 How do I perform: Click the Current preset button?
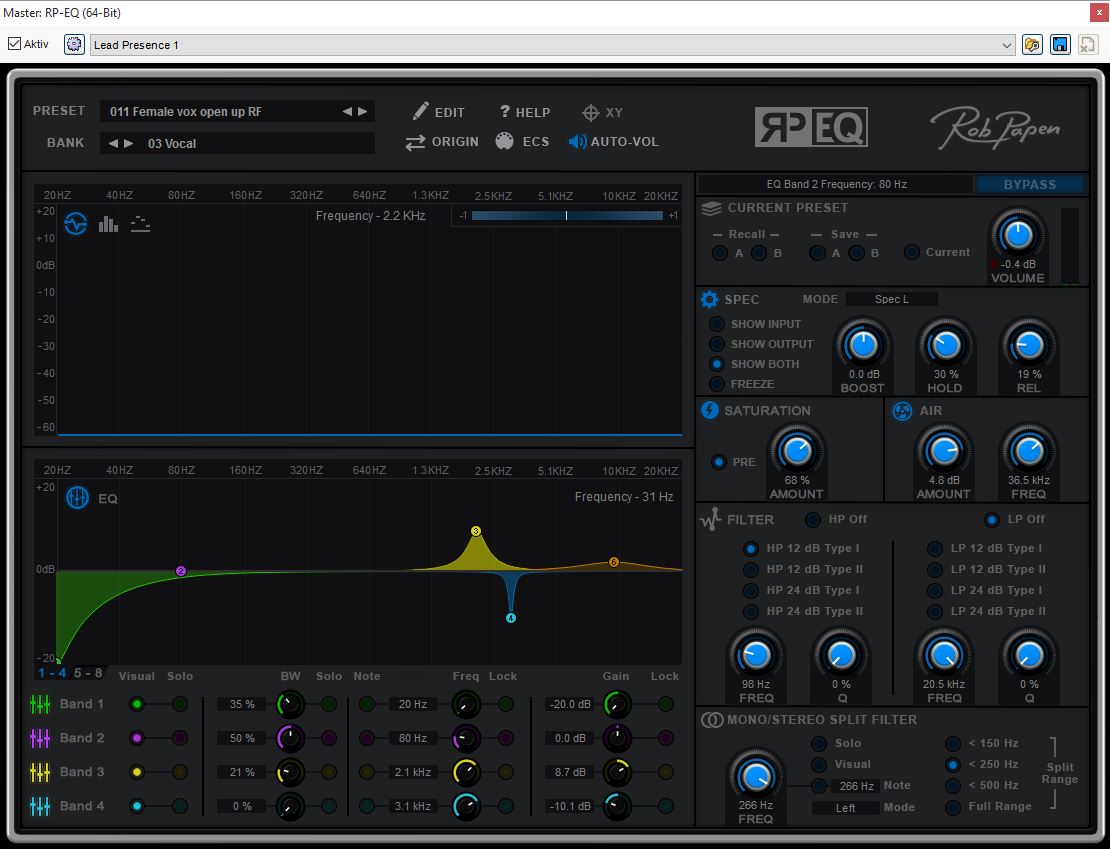tap(912, 252)
